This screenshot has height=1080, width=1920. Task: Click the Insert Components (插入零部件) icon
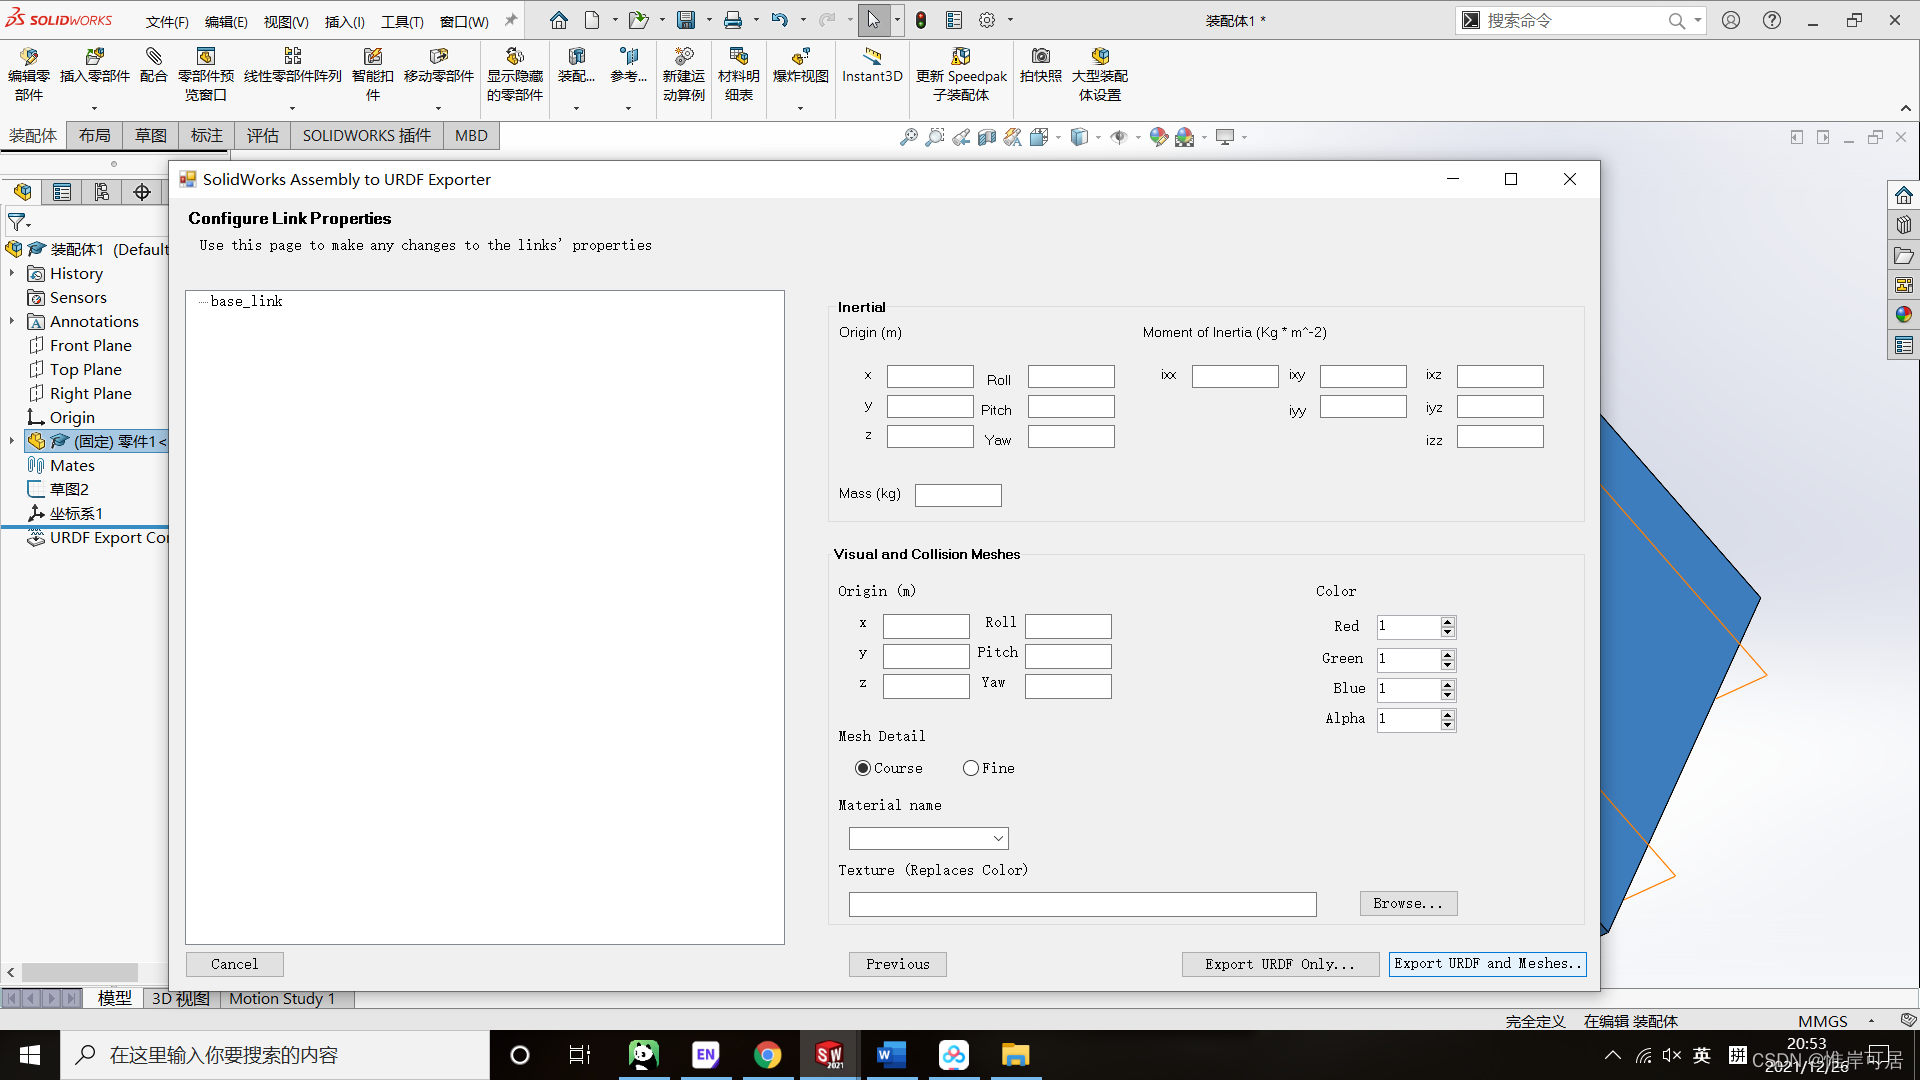click(x=95, y=57)
